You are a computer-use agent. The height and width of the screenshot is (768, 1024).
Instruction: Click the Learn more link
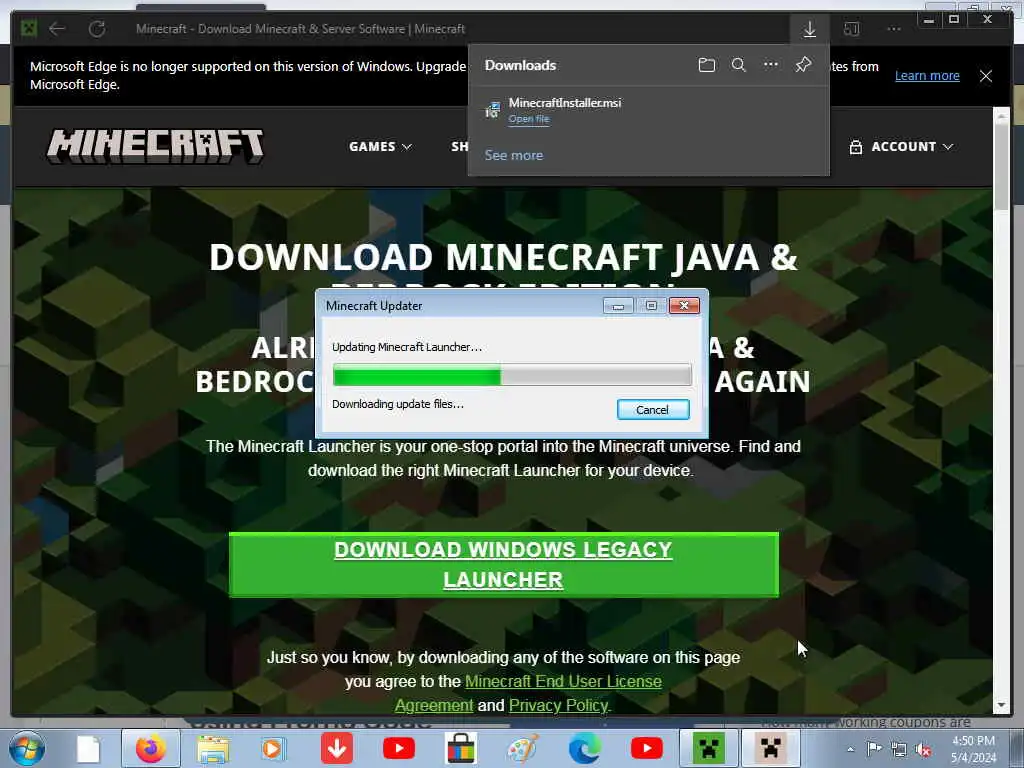(x=927, y=75)
